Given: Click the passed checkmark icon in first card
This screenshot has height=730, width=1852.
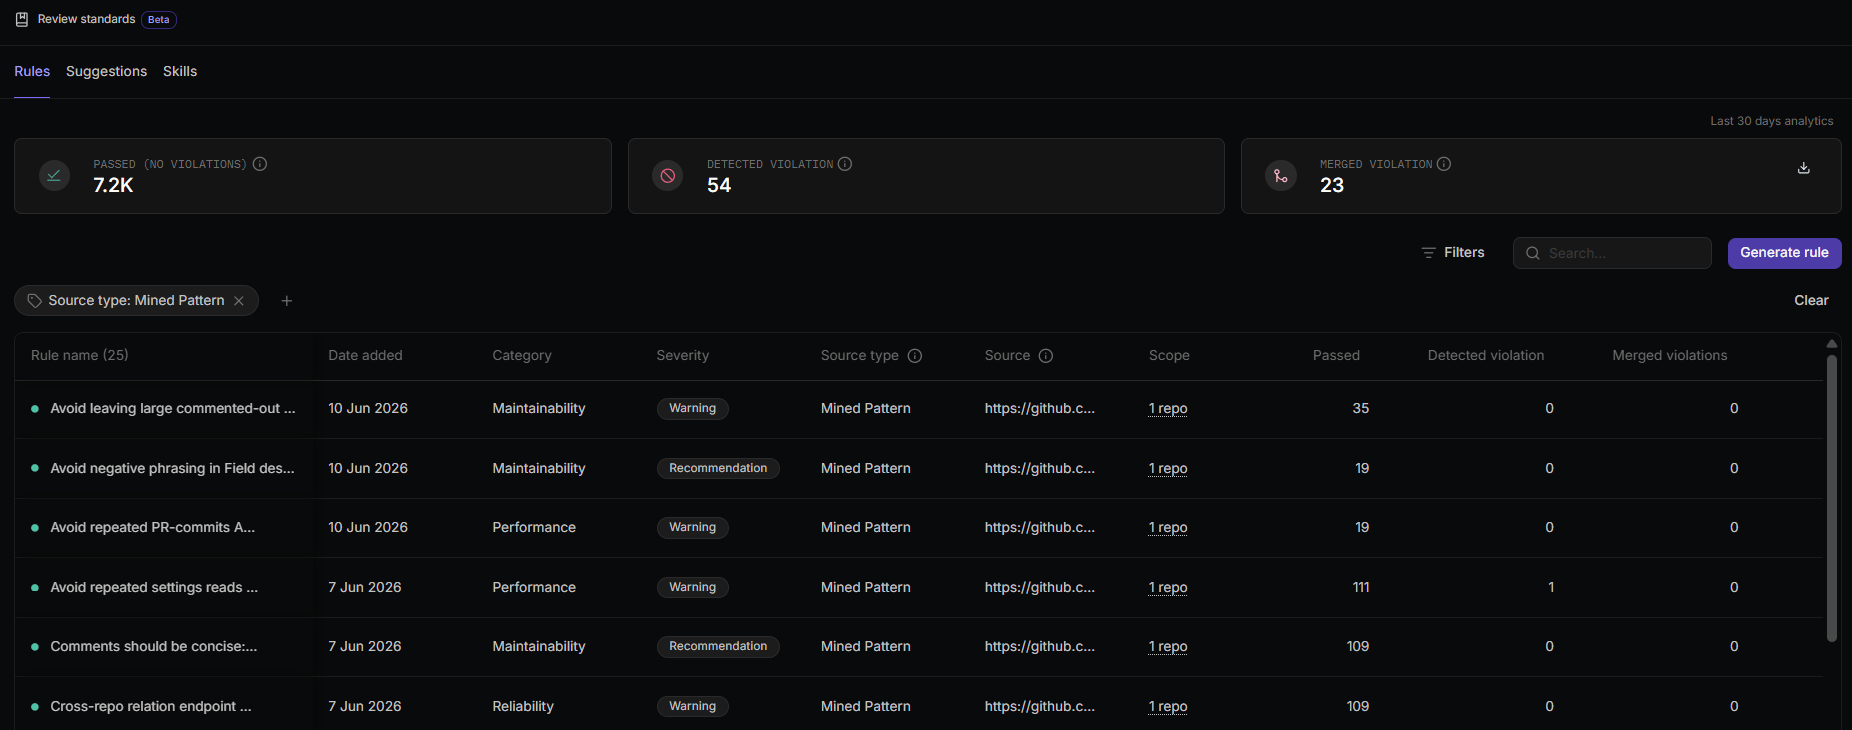Looking at the screenshot, I should 54,176.
